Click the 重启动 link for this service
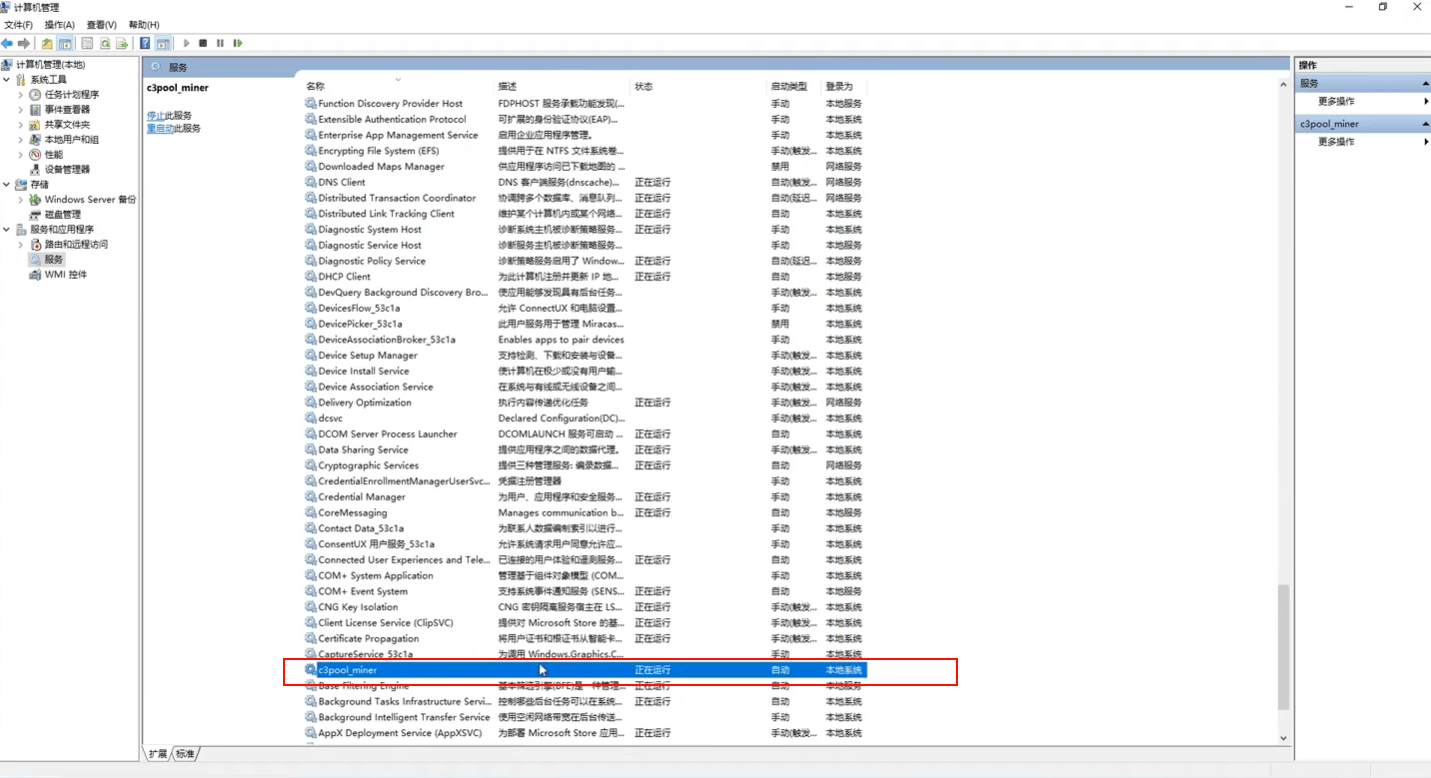1431x778 pixels. point(158,128)
